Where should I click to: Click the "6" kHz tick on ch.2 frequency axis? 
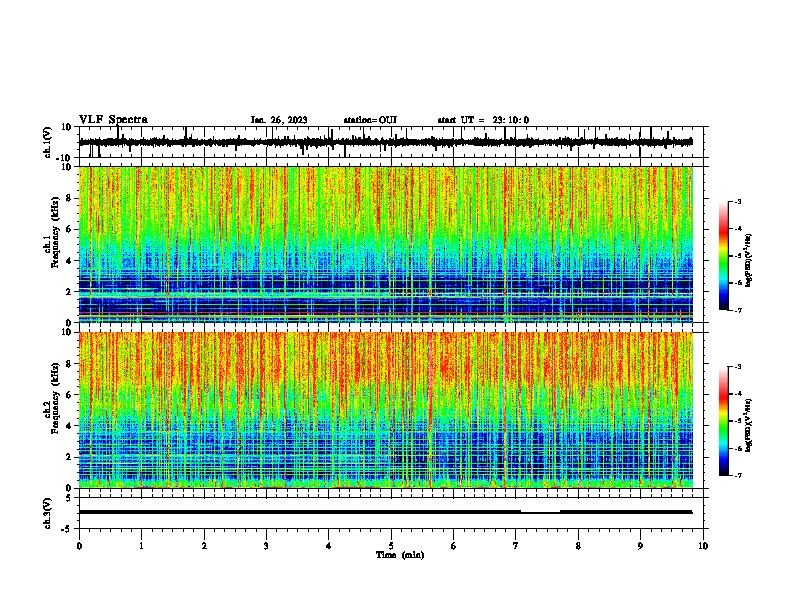(69, 394)
